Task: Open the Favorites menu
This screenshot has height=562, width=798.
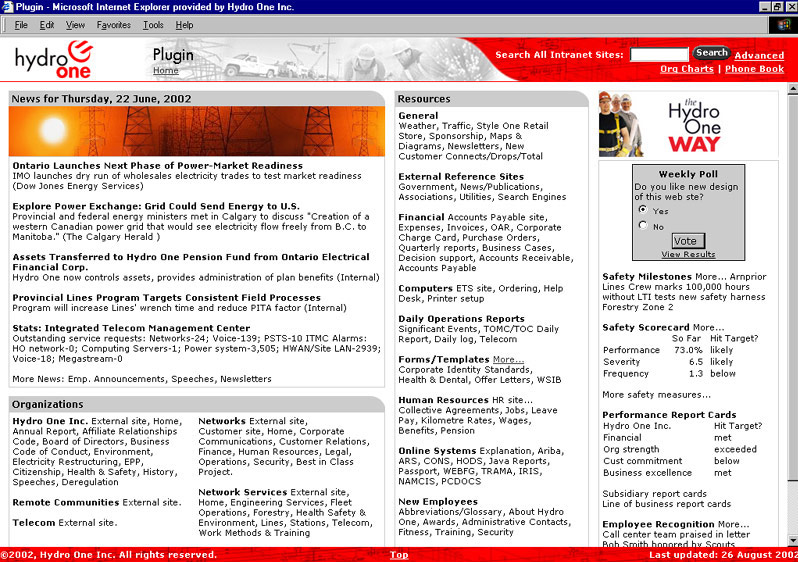Action: 113,25
